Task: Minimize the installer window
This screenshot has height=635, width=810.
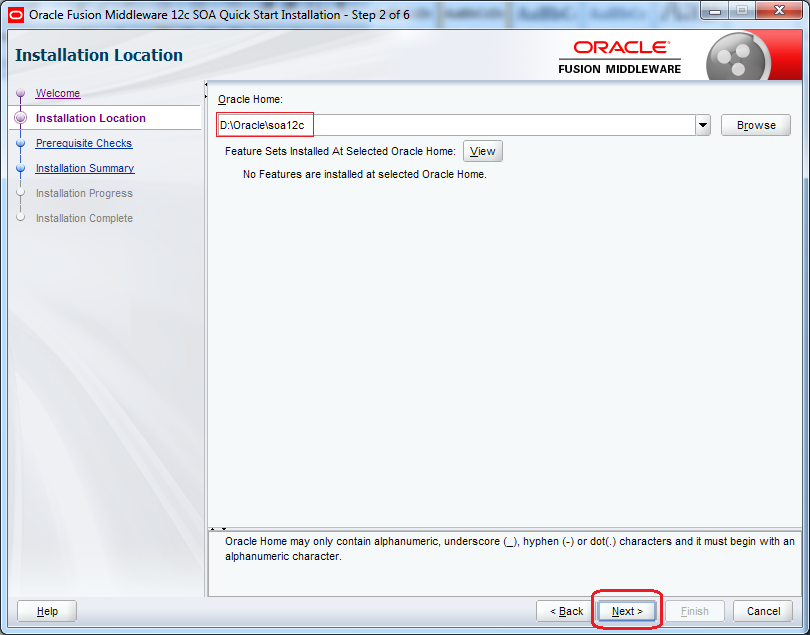Action: coord(715,11)
